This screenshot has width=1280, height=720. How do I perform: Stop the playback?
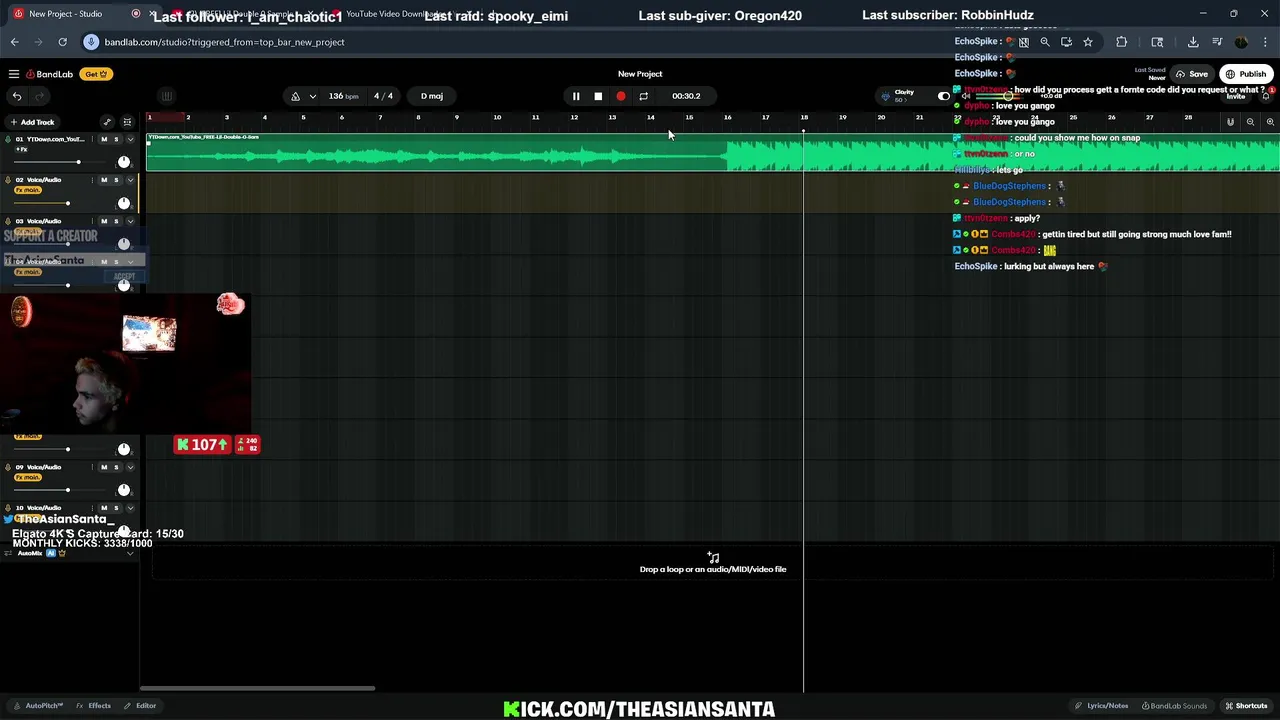598,96
